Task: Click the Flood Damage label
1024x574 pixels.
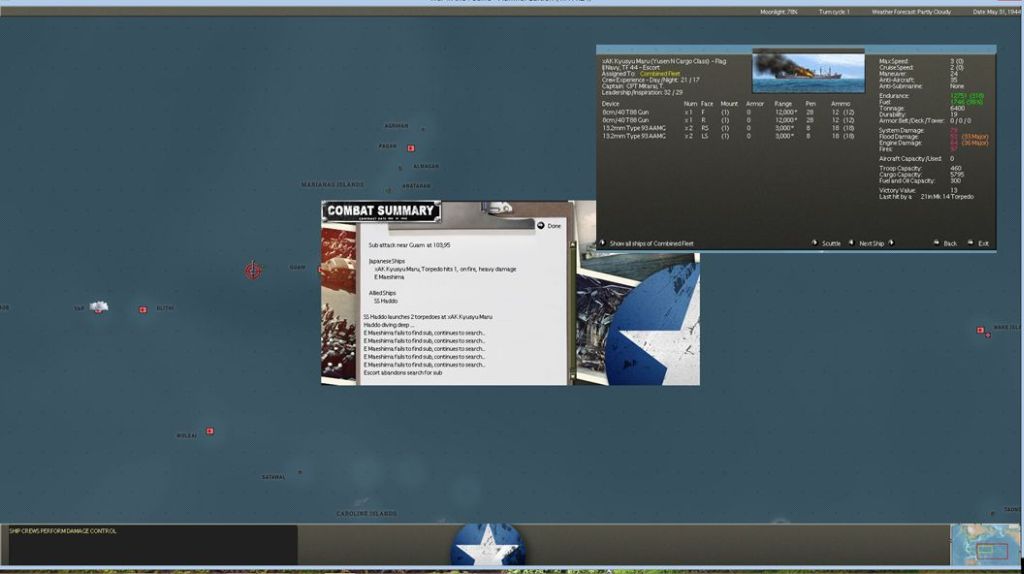Action: (899, 136)
